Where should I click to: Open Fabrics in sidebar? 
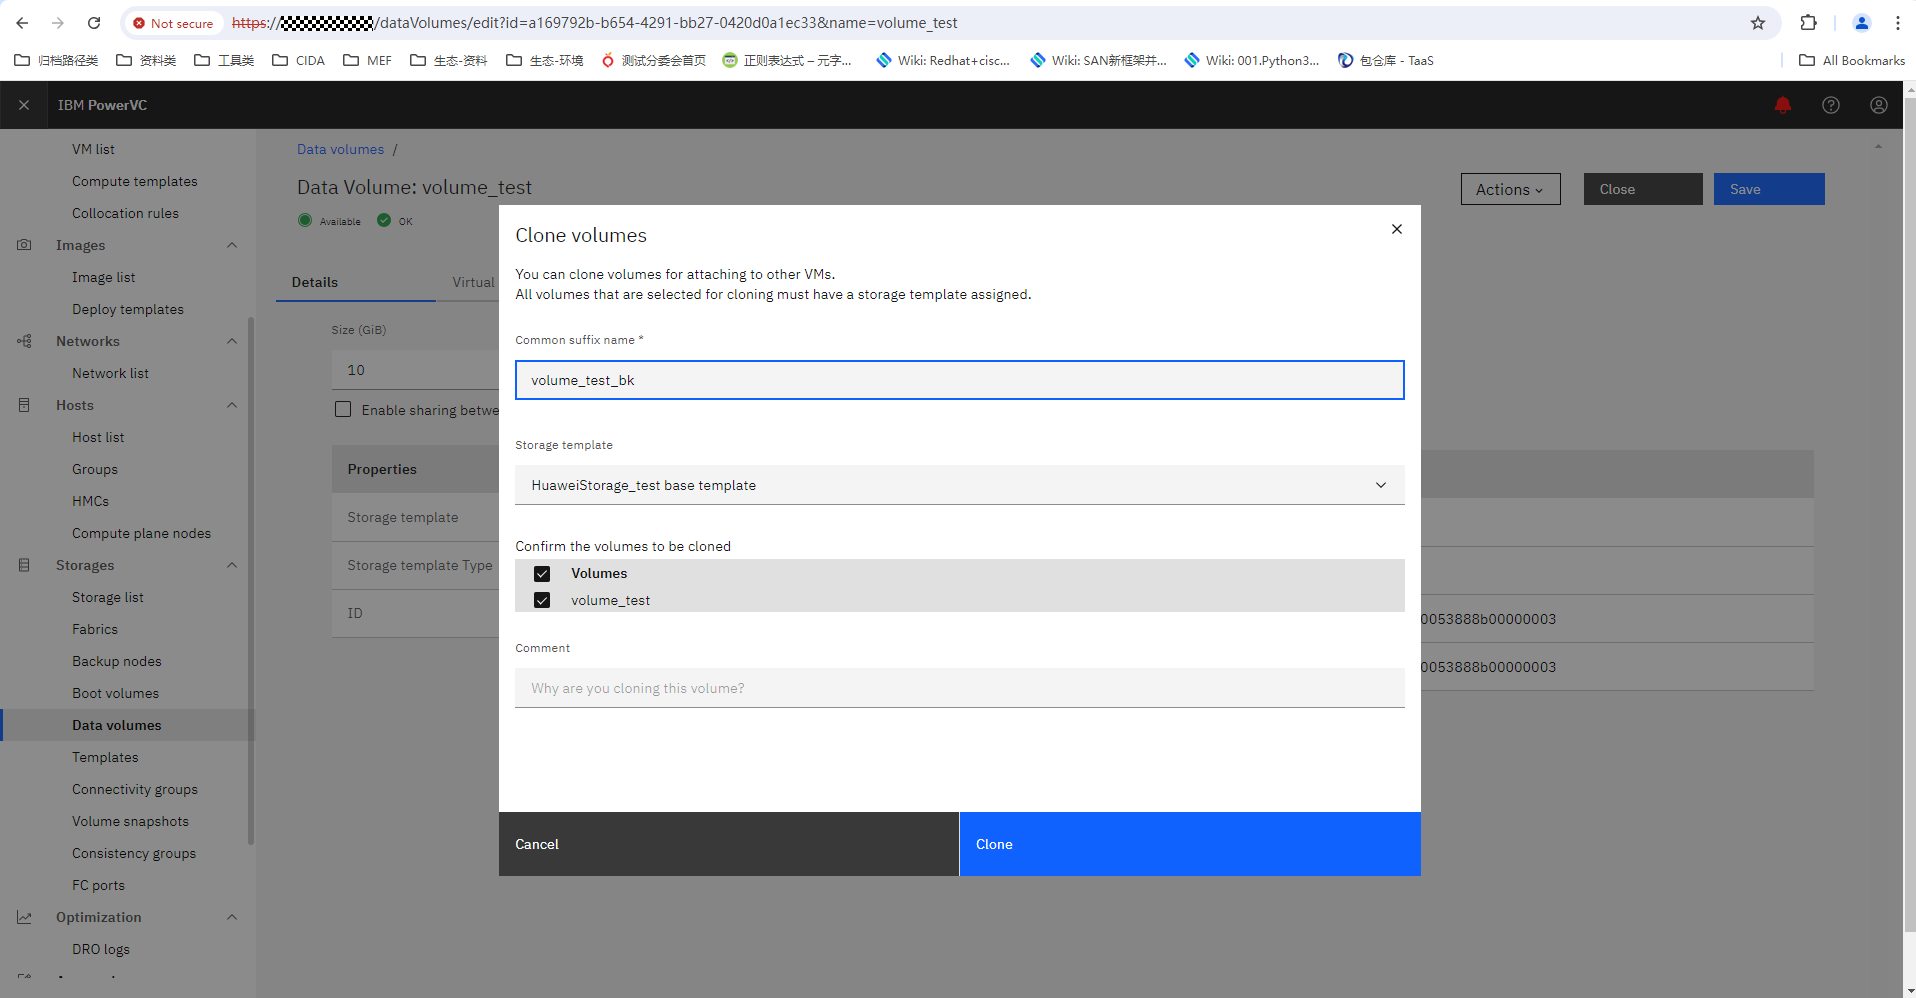95,629
